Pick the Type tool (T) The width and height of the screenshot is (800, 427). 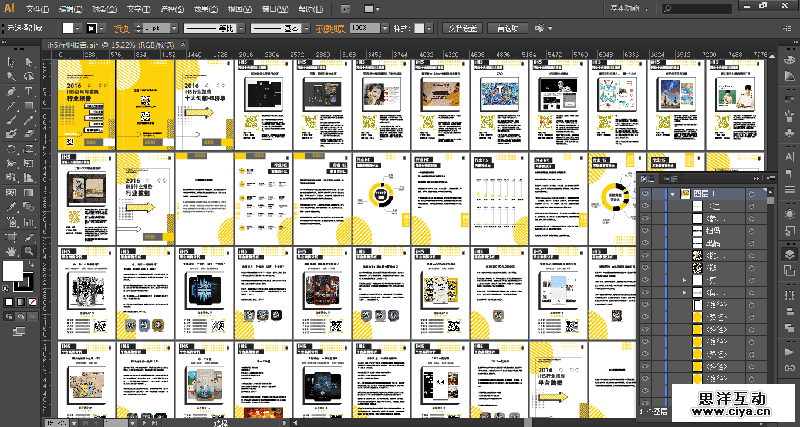(x=28, y=91)
